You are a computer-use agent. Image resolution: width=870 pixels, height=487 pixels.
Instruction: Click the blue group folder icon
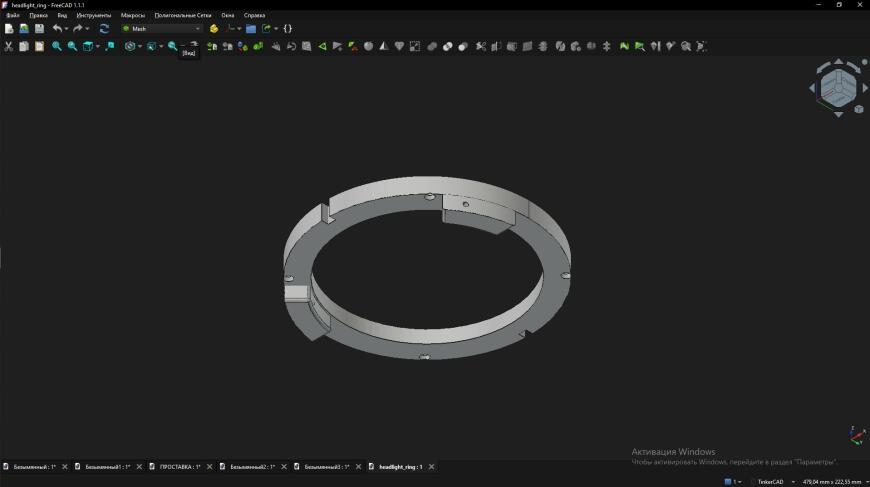(x=251, y=28)
